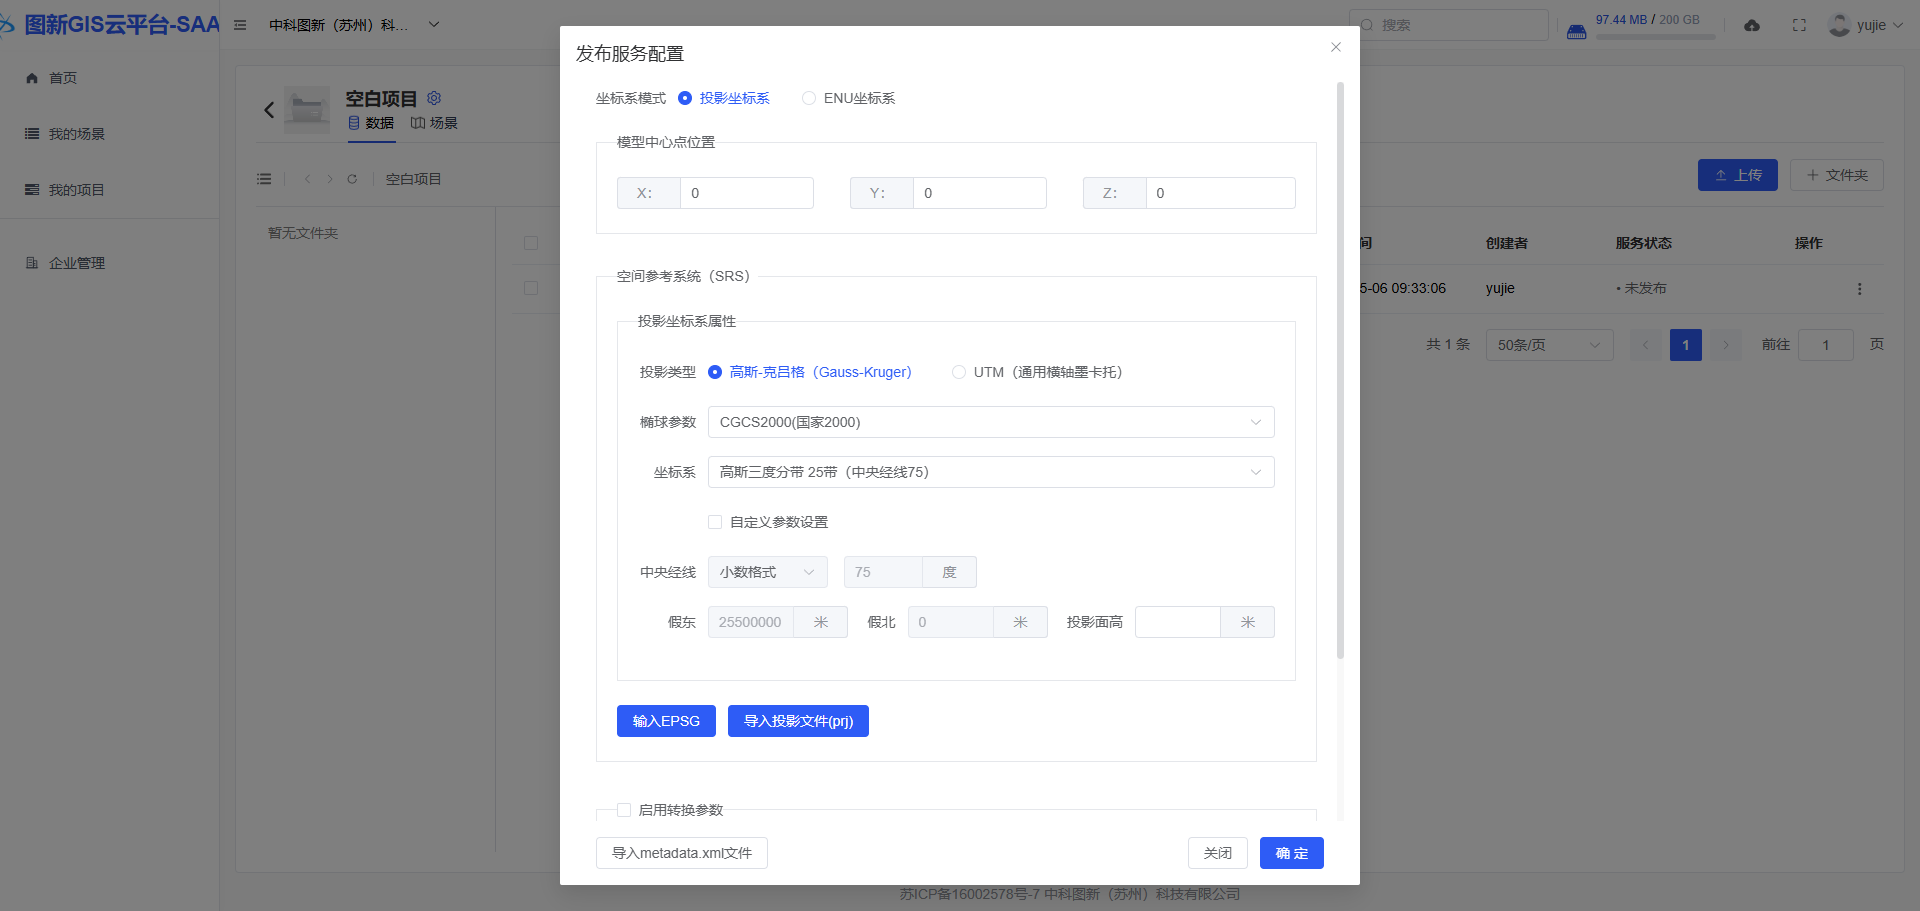Toggle fullscreen mode icon
This screenshot has width=1920, height=911.
click(1799, 26)
